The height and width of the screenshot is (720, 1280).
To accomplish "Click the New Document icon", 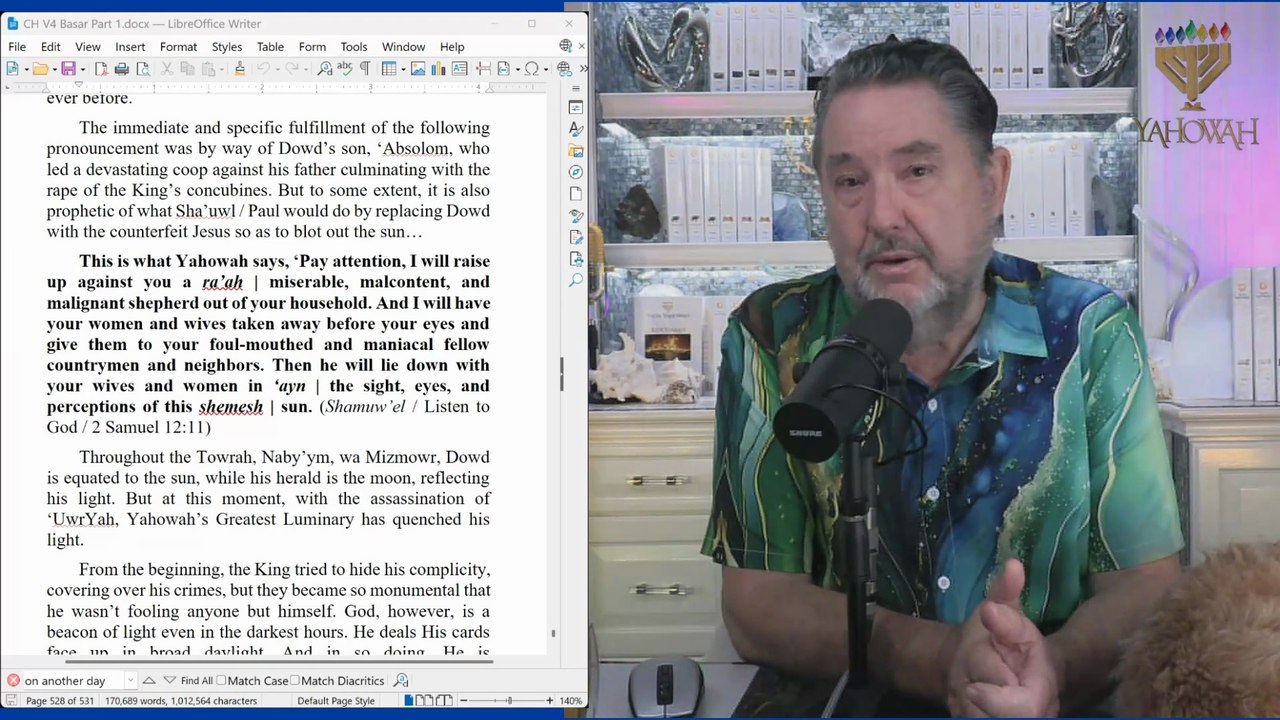I will point(12,69).
